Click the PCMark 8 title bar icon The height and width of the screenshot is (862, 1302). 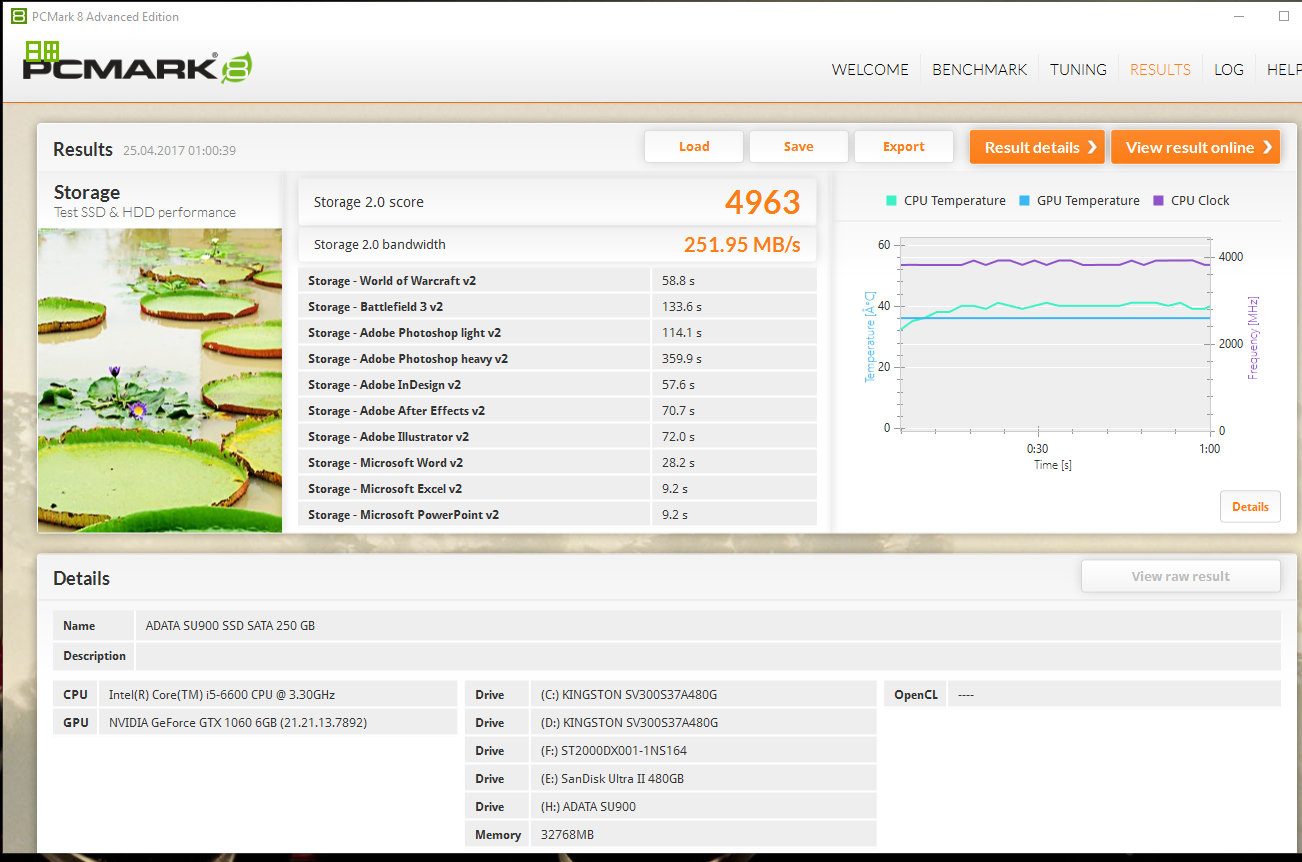(18, 16)
